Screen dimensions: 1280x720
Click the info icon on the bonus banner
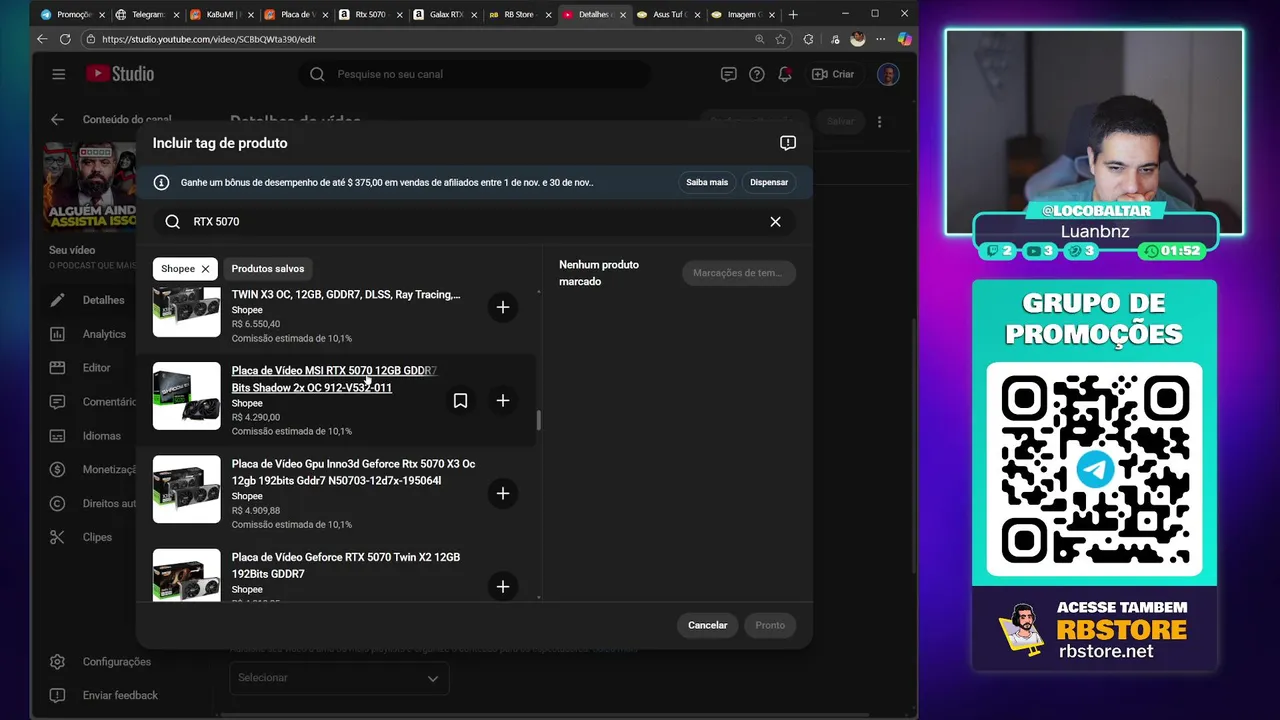(161, 182)
